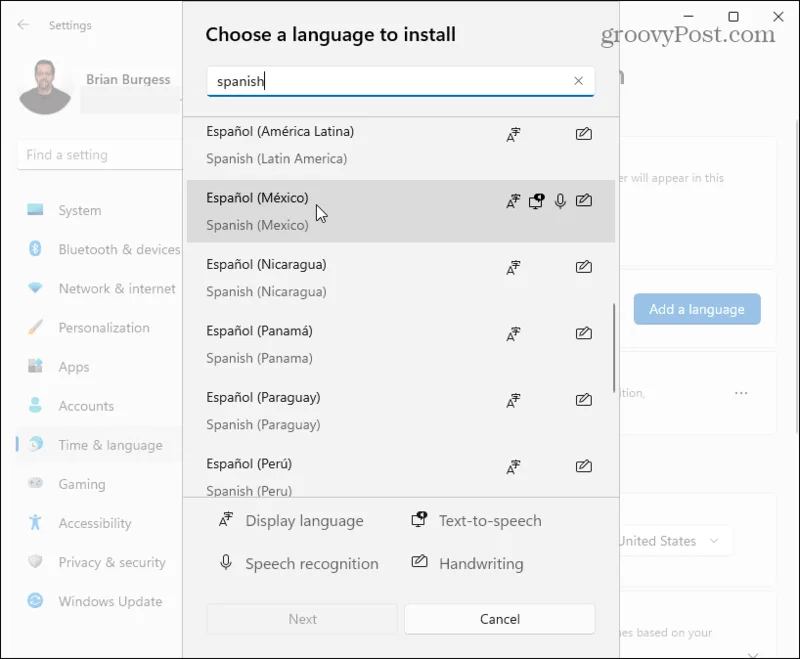Click handwriting icon for Panamá
Viewport: 800px width, 659px height.
584,334
